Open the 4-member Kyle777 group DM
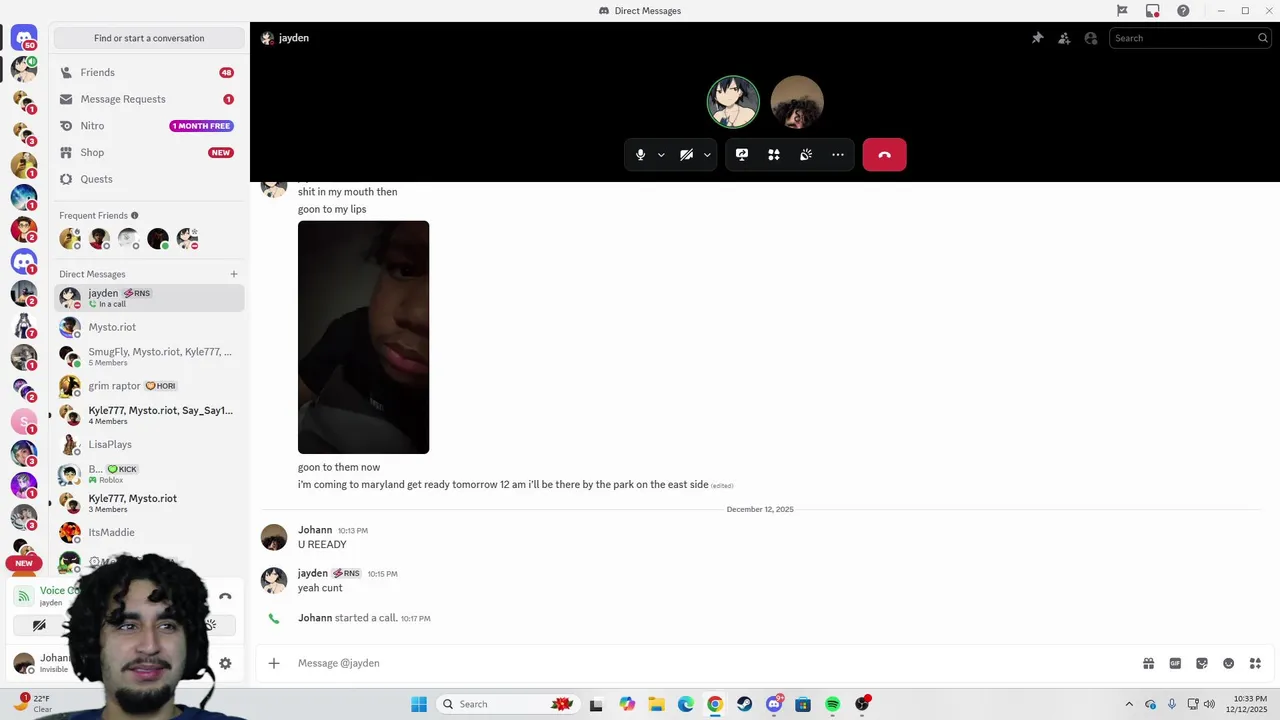Viewport: 1280px width, 720px height. point(149,415)
